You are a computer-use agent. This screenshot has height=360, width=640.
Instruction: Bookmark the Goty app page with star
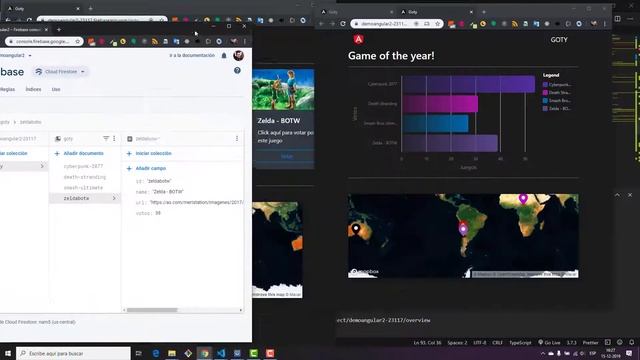click(x=438, y=24)
